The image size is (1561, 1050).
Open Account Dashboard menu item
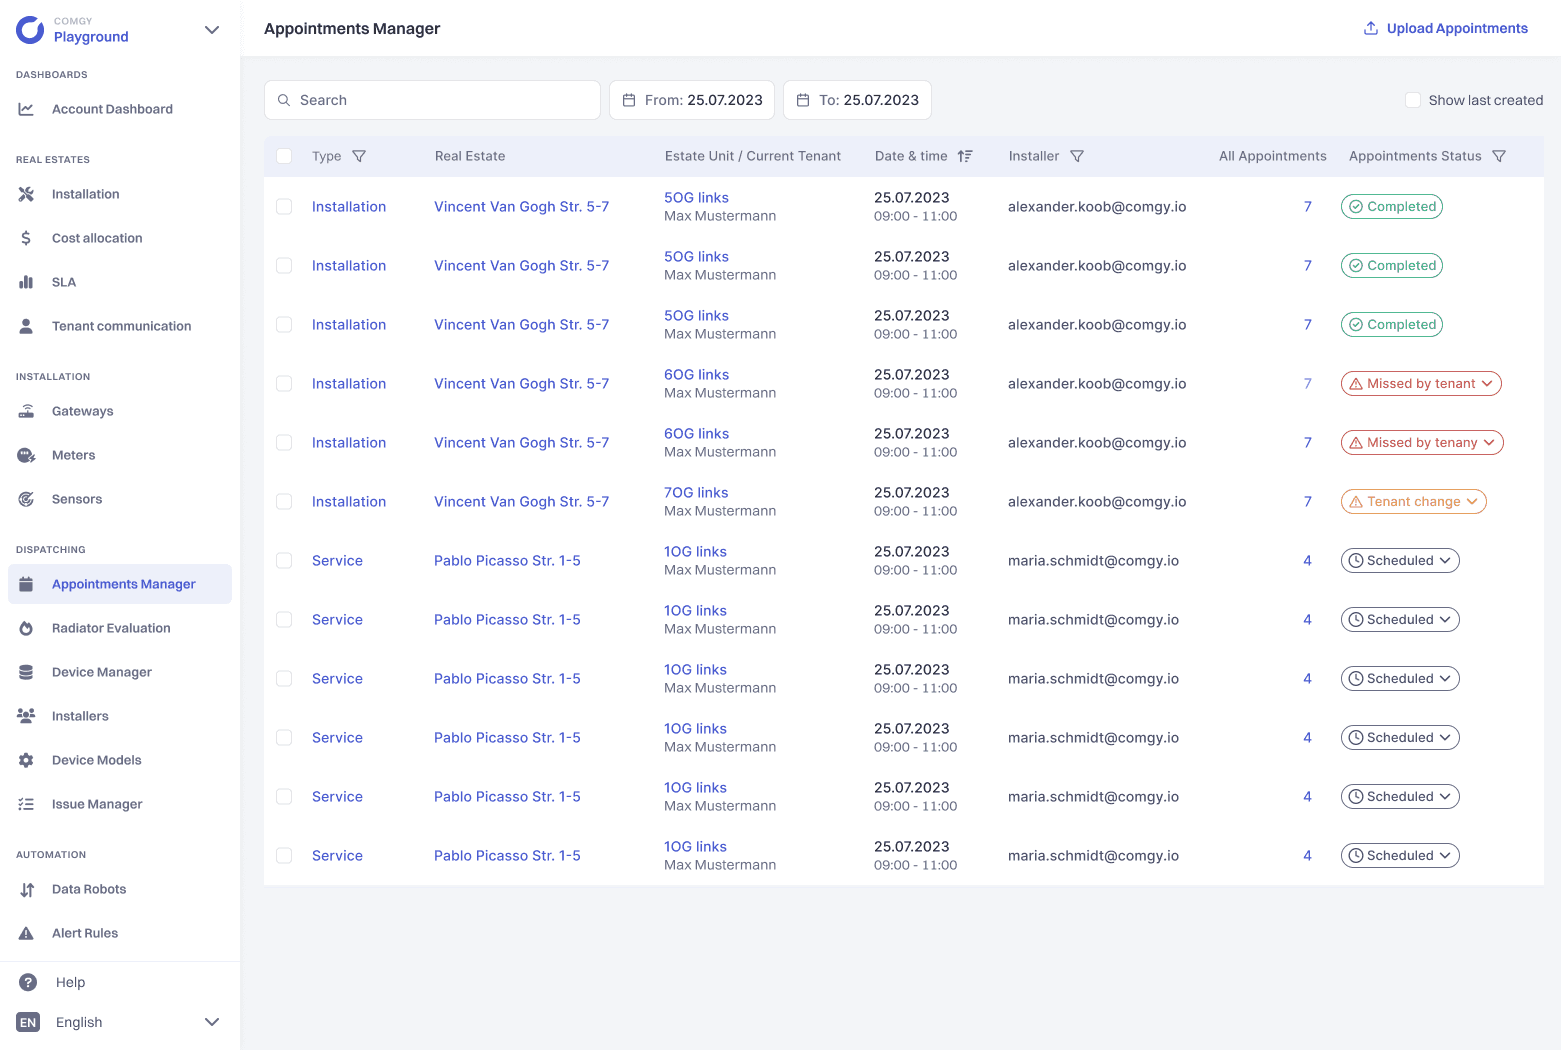[120, 109]
